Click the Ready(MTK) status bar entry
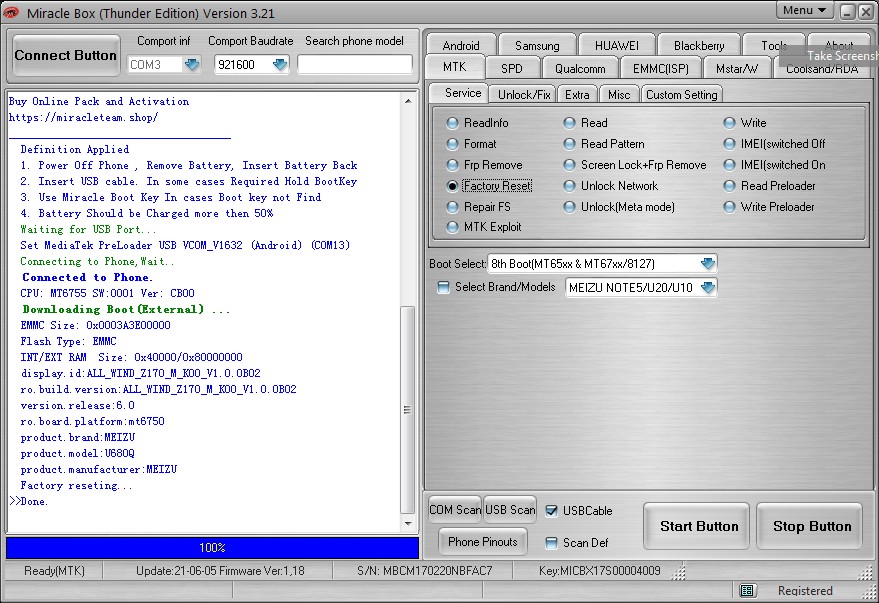The image size is (879, 603). pos(54,571)
